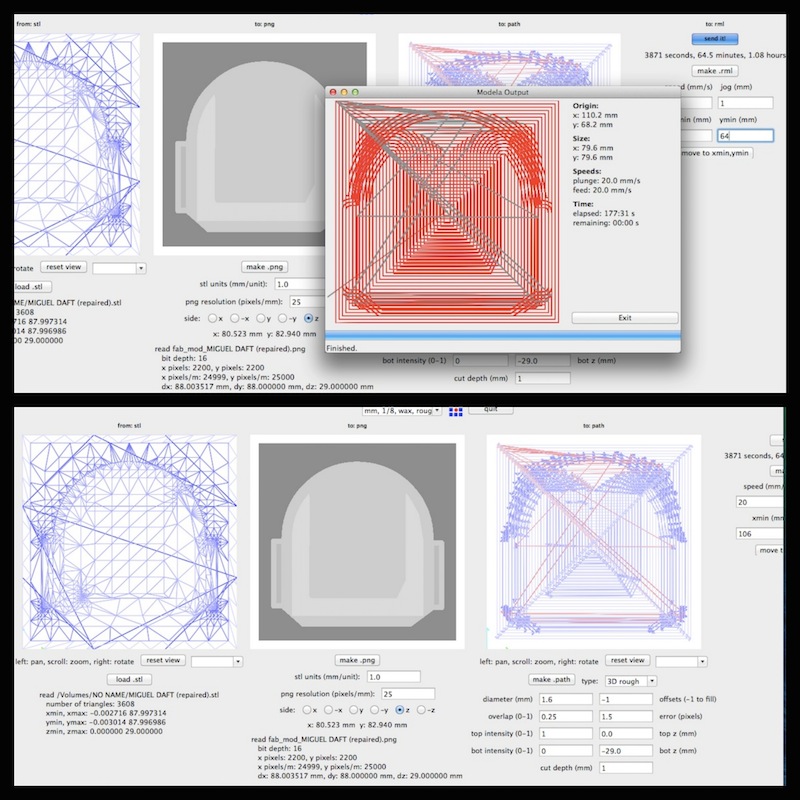Screen dimensions: 800x800
Task: Click lower window bot intensity field showing 0
Action: click(x=566, y=751)
